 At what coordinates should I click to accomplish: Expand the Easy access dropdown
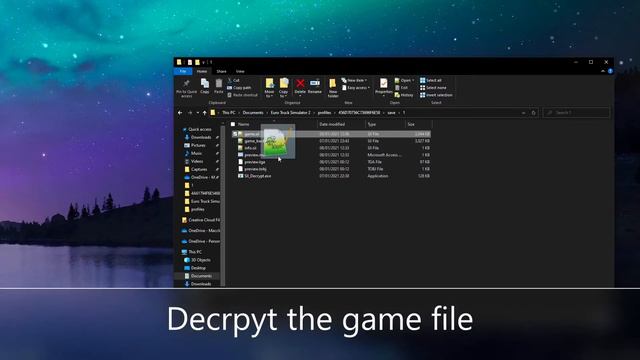pos(356,88)
